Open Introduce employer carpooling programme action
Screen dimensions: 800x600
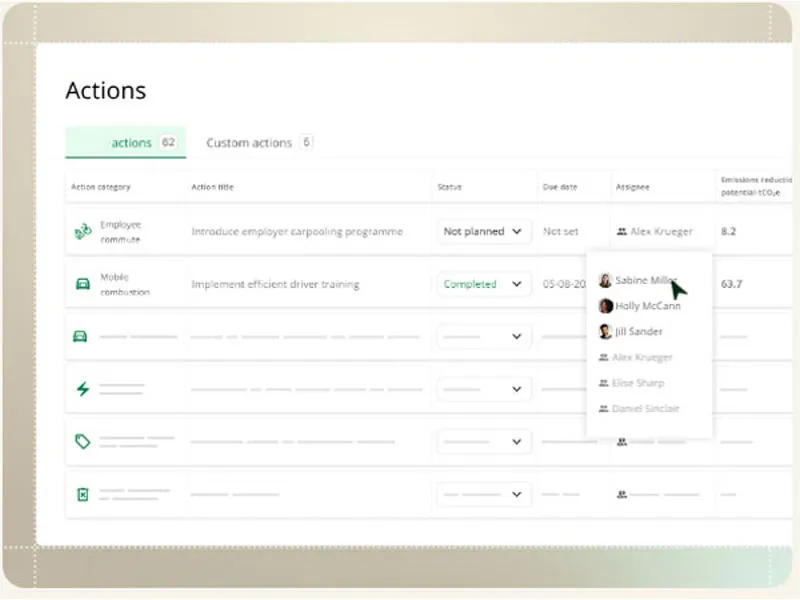[297, 232]
